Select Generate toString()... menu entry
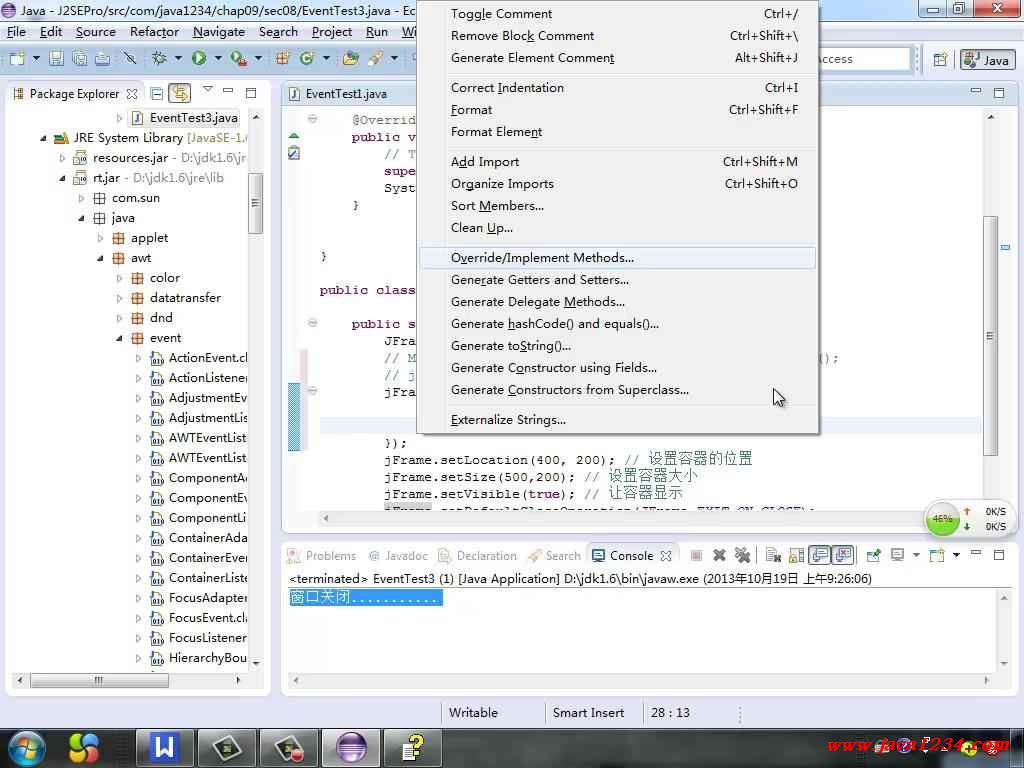The height and width of the screenshot is (768, 1024). [618, 346]
